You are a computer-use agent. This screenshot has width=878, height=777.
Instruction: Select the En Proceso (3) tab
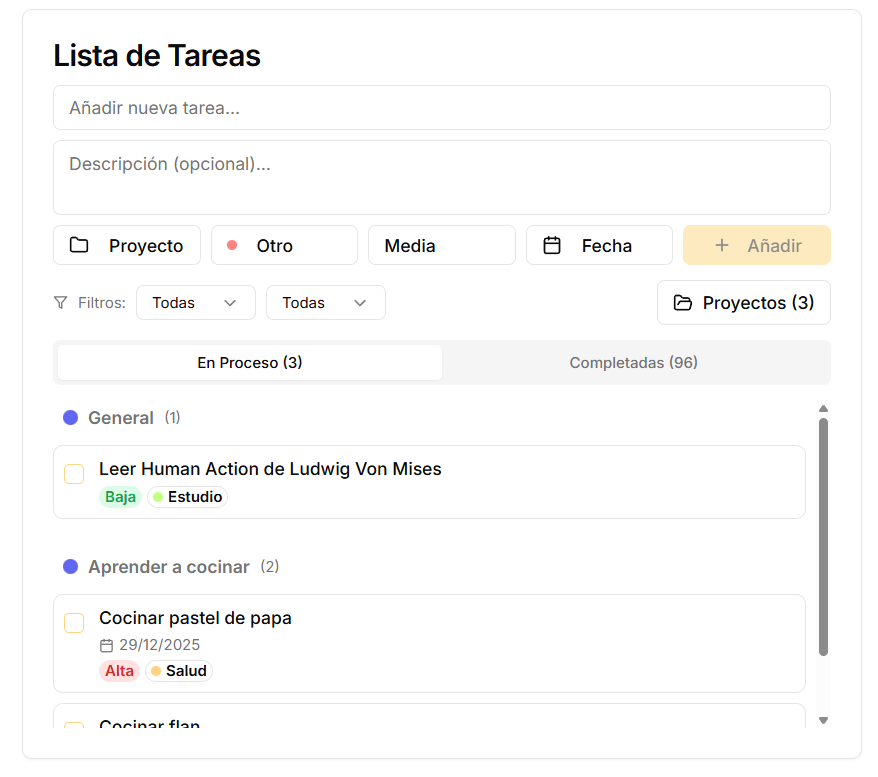click(x=248, y=362)
